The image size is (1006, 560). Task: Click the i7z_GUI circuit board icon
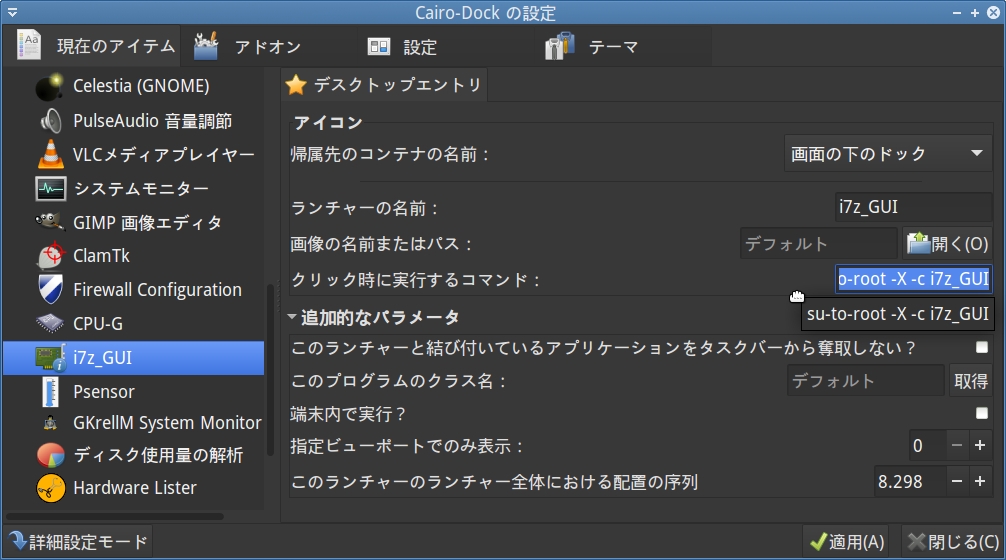point(50,358)
